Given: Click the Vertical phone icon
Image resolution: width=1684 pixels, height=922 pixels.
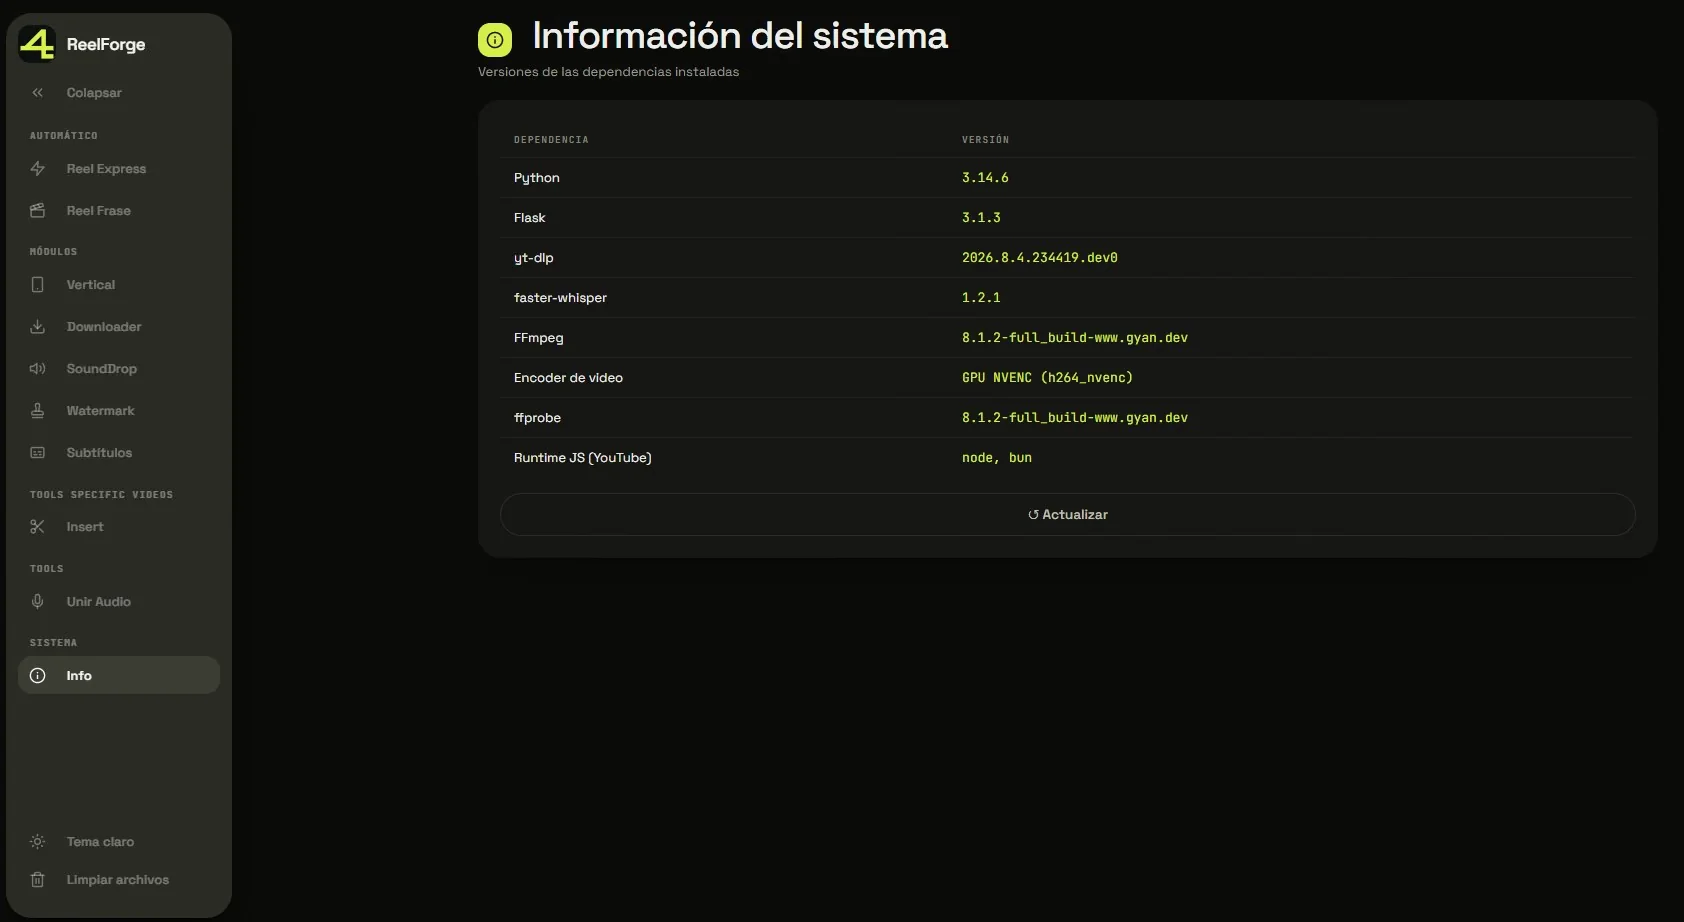Looking at the screenshot, I should 37,285.
